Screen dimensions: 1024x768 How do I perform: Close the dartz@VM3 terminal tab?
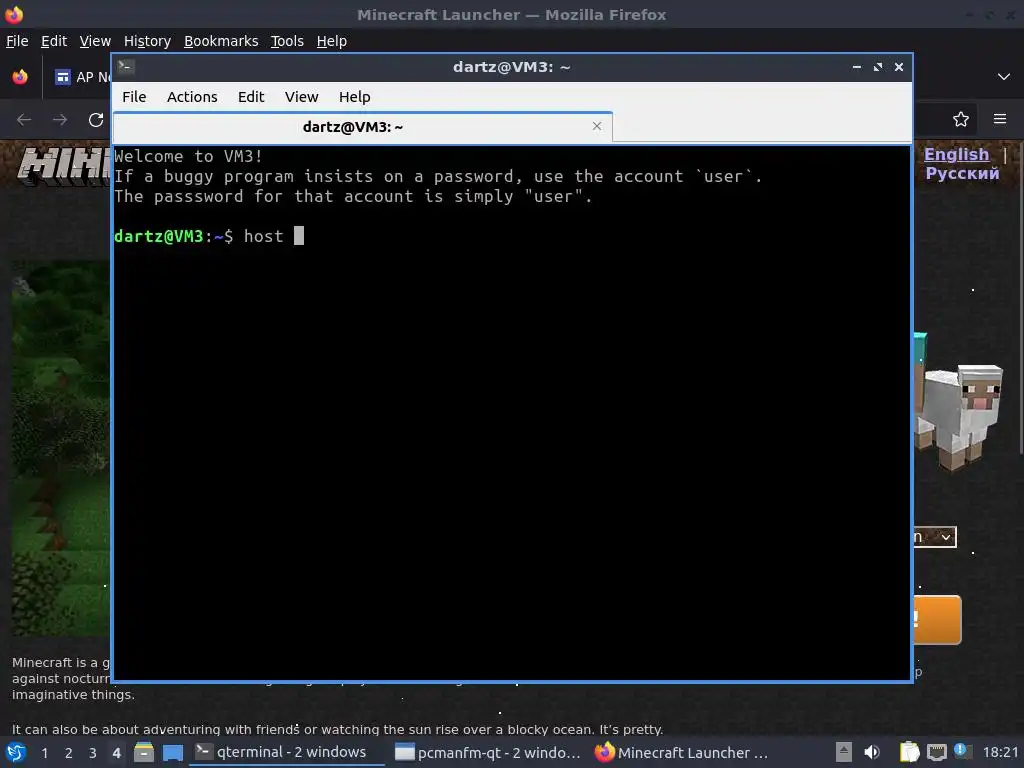pyautogui.click(x=597, y=126)
